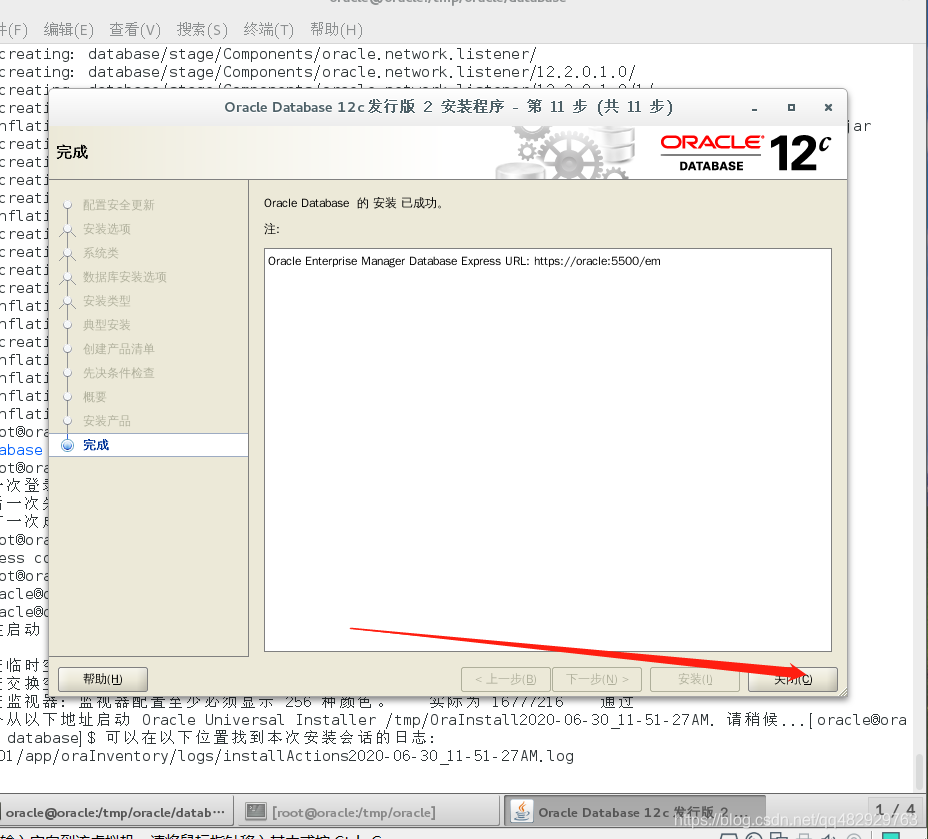Viewport: 928px width, 839px height.
Task: Click the Java icon on the taskbar entry
Action: click(522, 810)
